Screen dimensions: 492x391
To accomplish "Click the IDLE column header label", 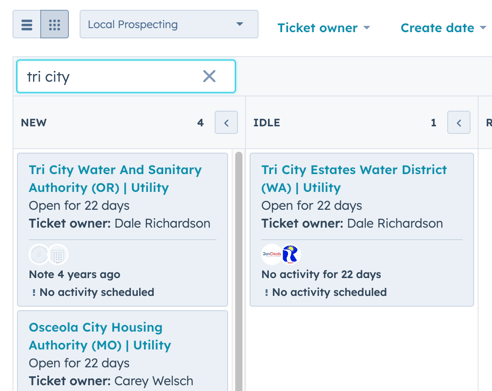I will click(267, 123).
